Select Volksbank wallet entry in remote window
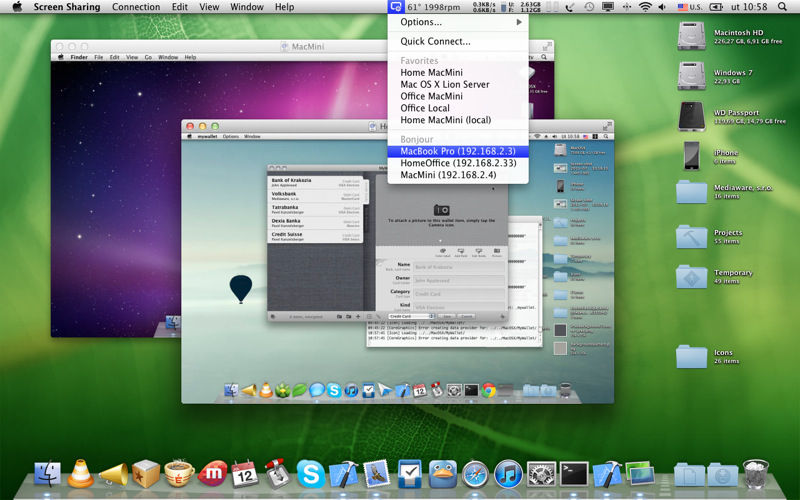The height and width of the screenshot is (500, 800). pos(315,196)
